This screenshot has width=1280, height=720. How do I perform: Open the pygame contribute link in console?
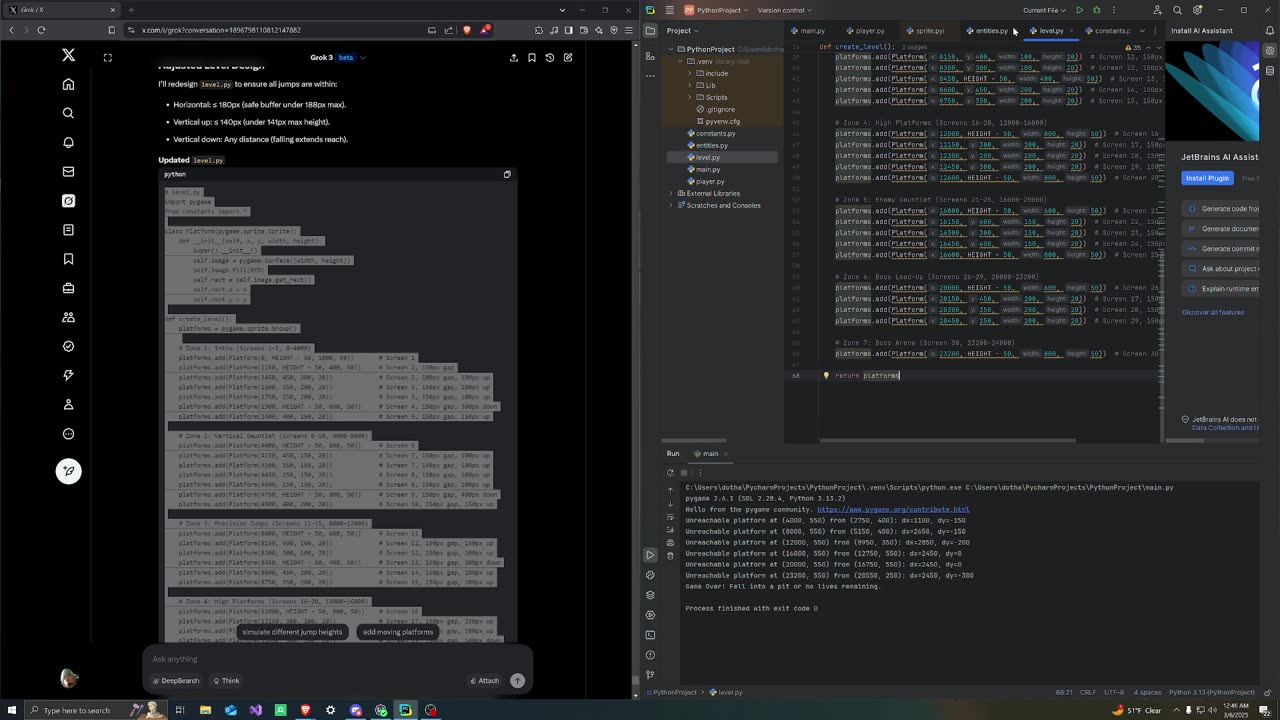coord(893,509)
